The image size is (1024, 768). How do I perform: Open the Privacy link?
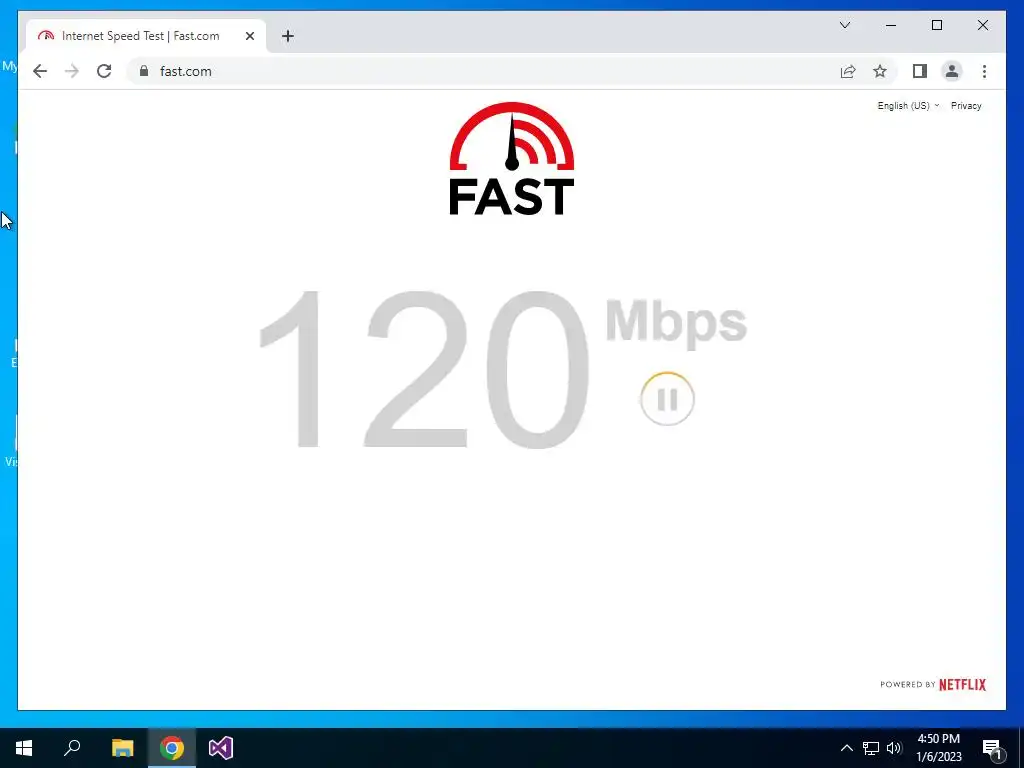pos(966,106)
